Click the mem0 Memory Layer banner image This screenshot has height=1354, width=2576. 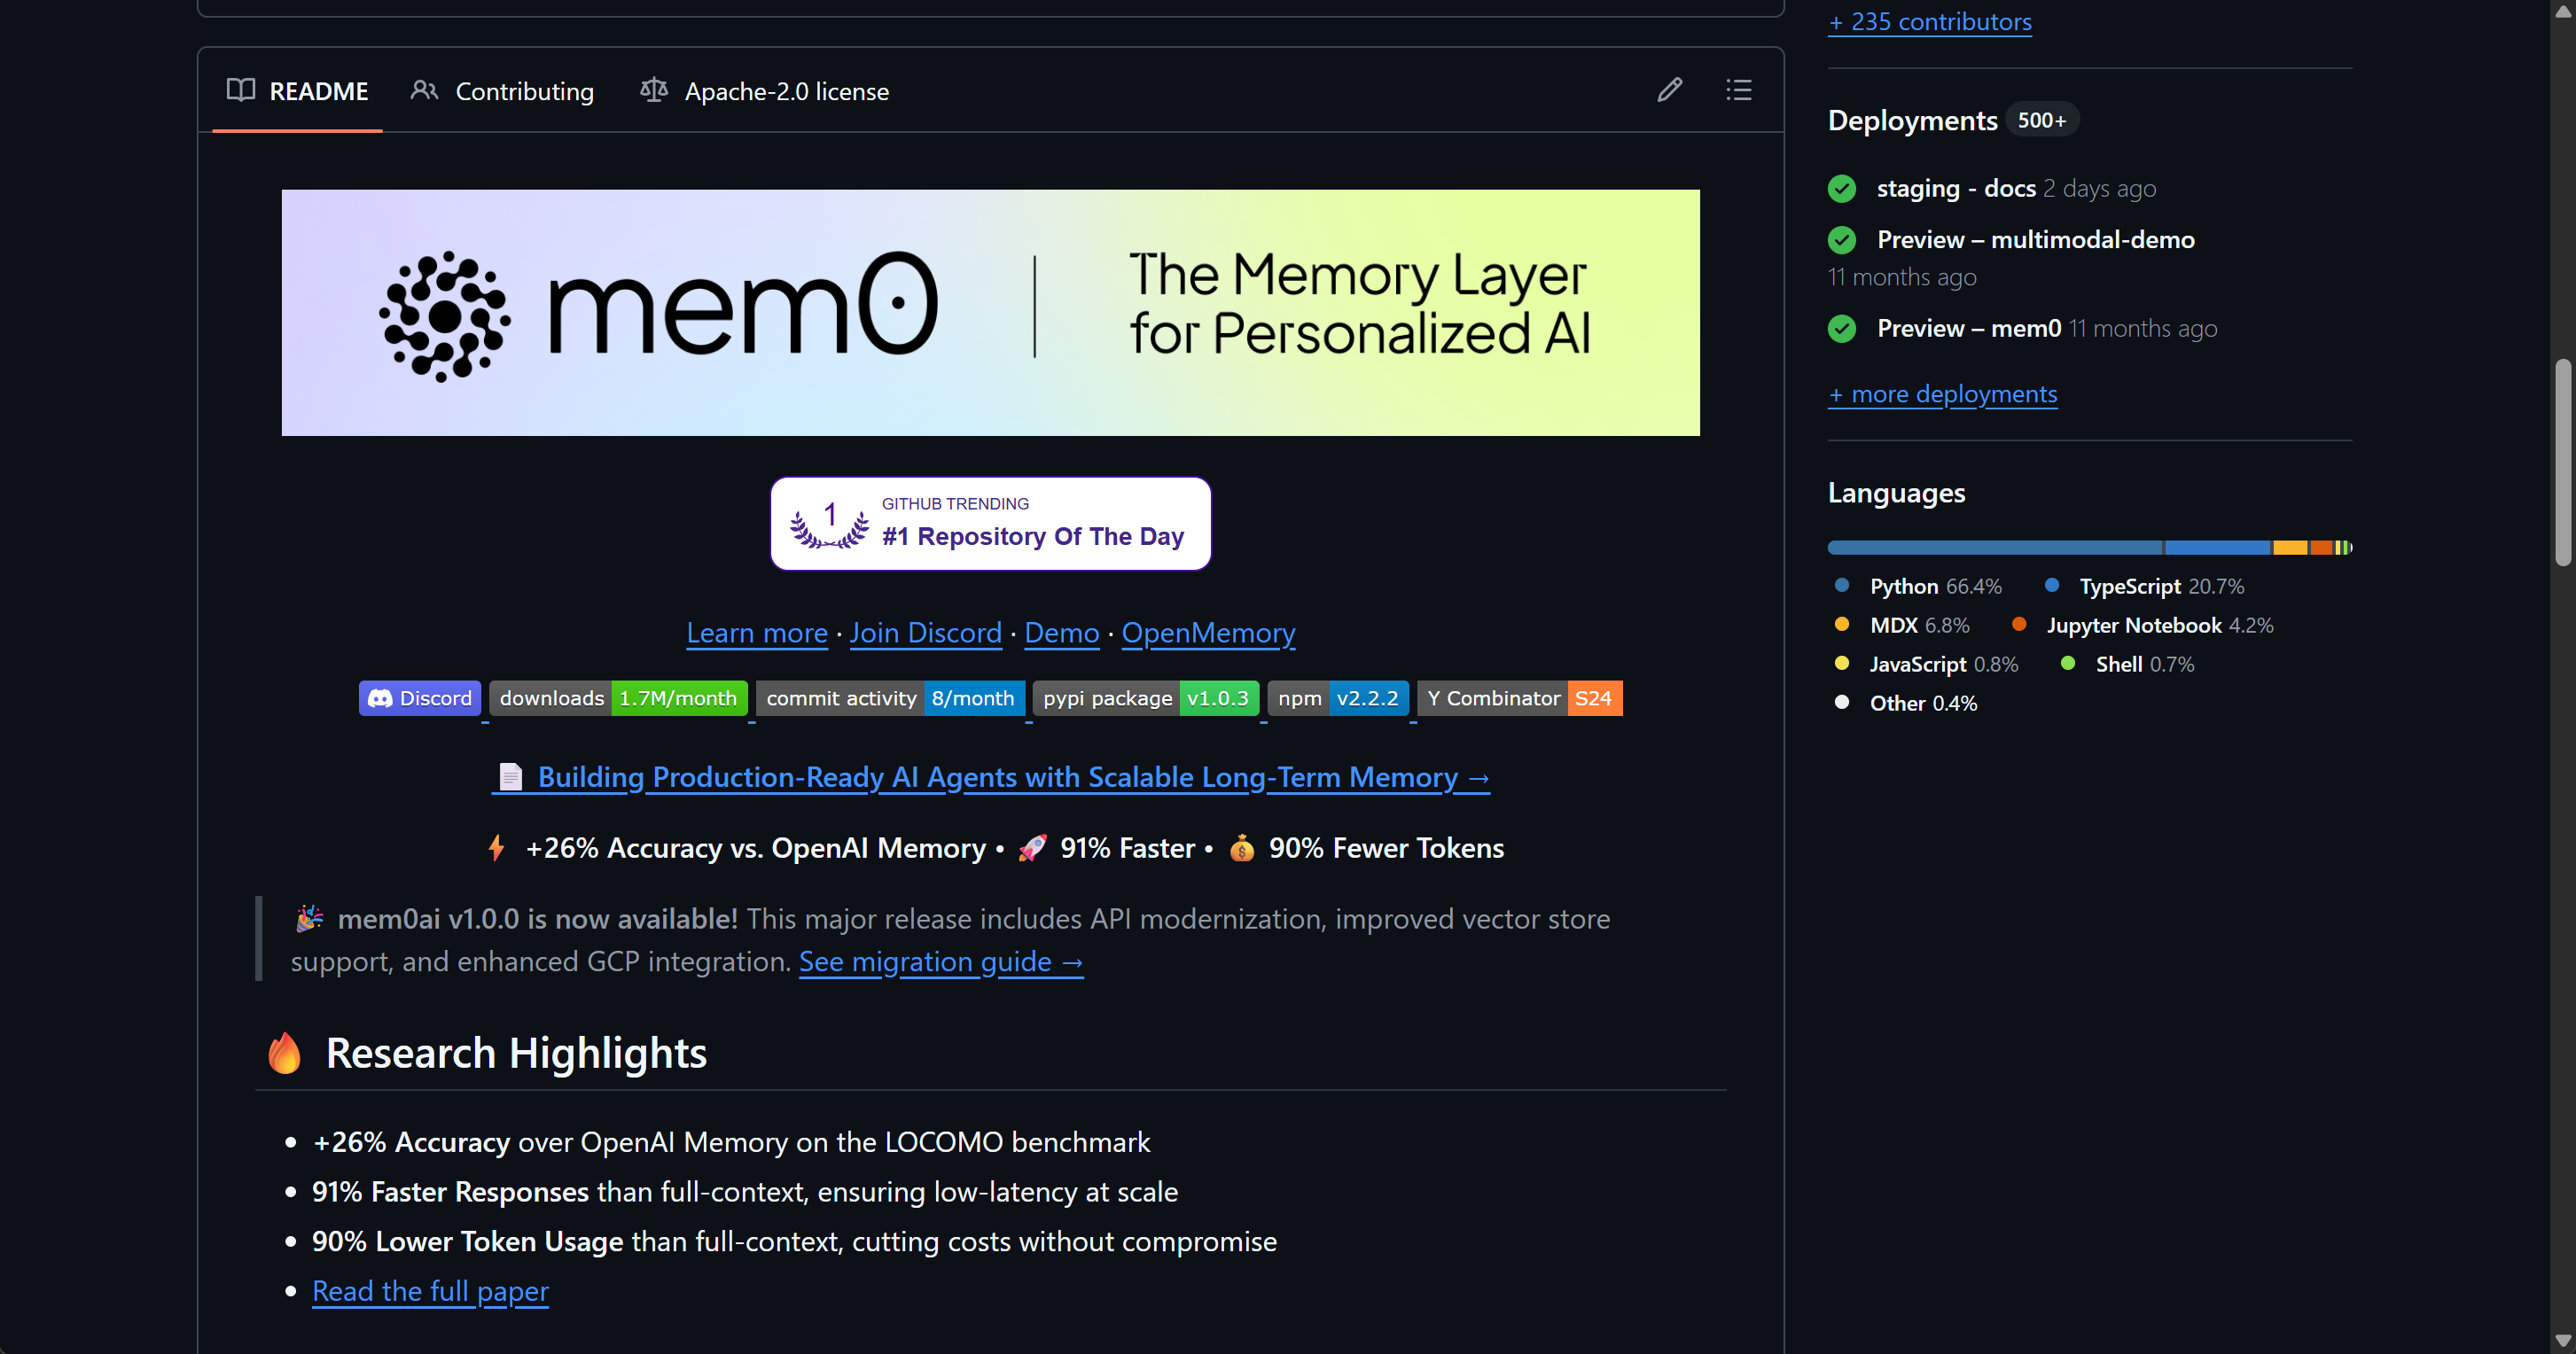pos(991,313)
